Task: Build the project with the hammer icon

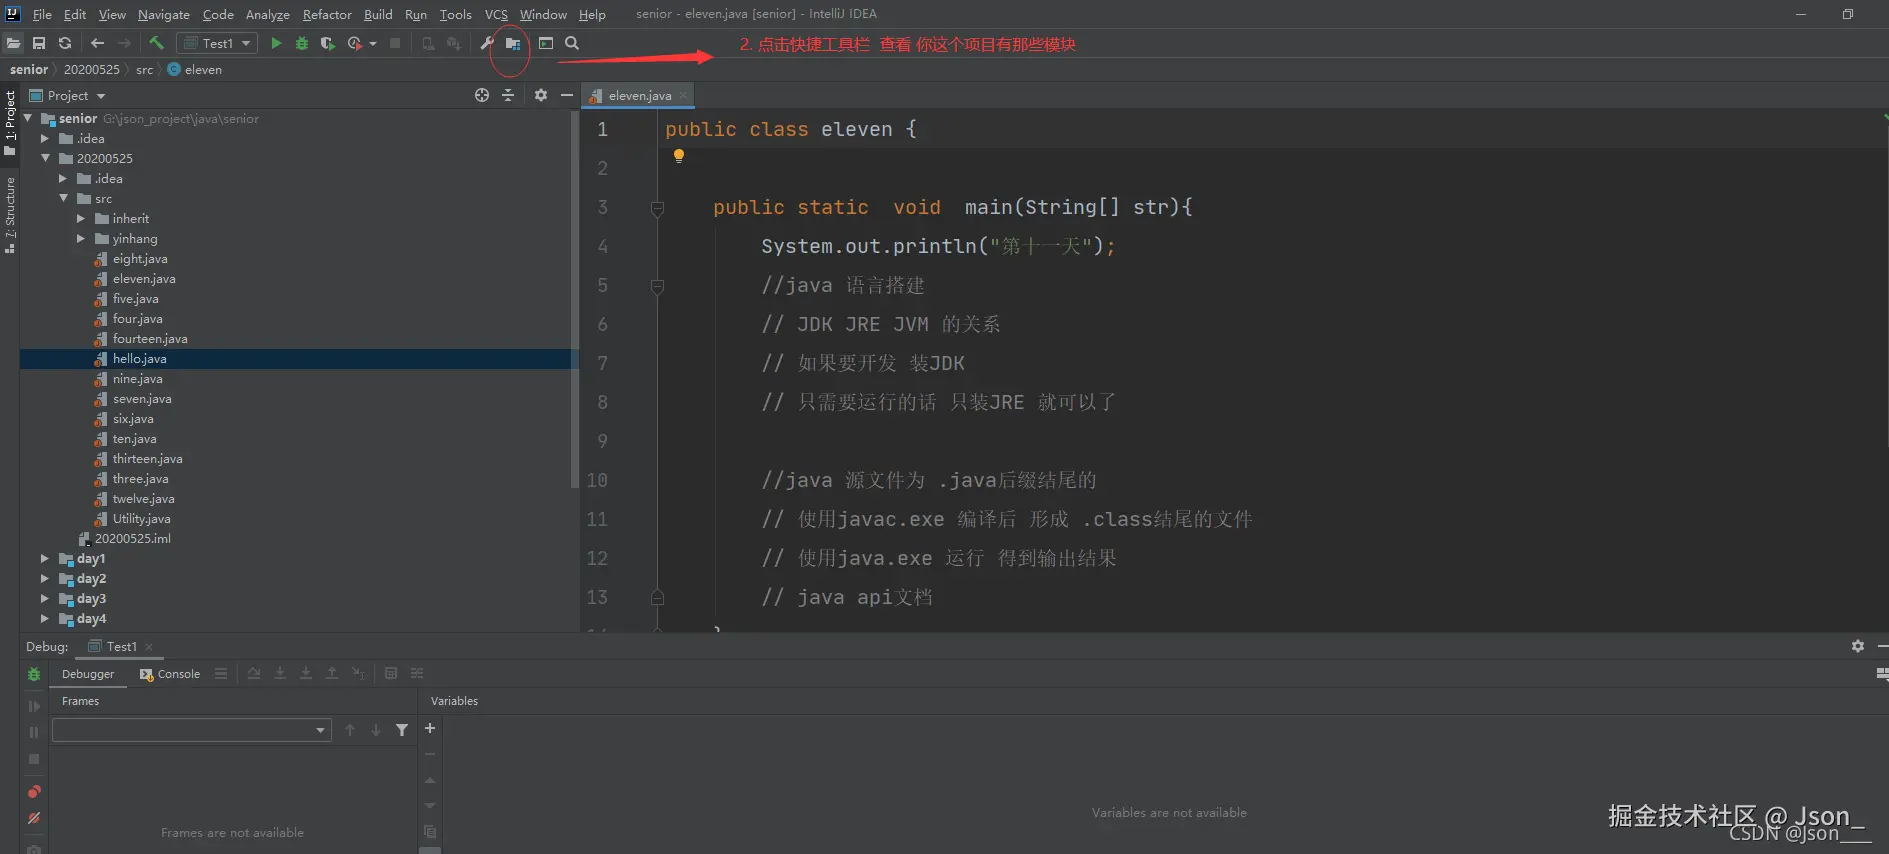Action: click(x=156, y=43)
